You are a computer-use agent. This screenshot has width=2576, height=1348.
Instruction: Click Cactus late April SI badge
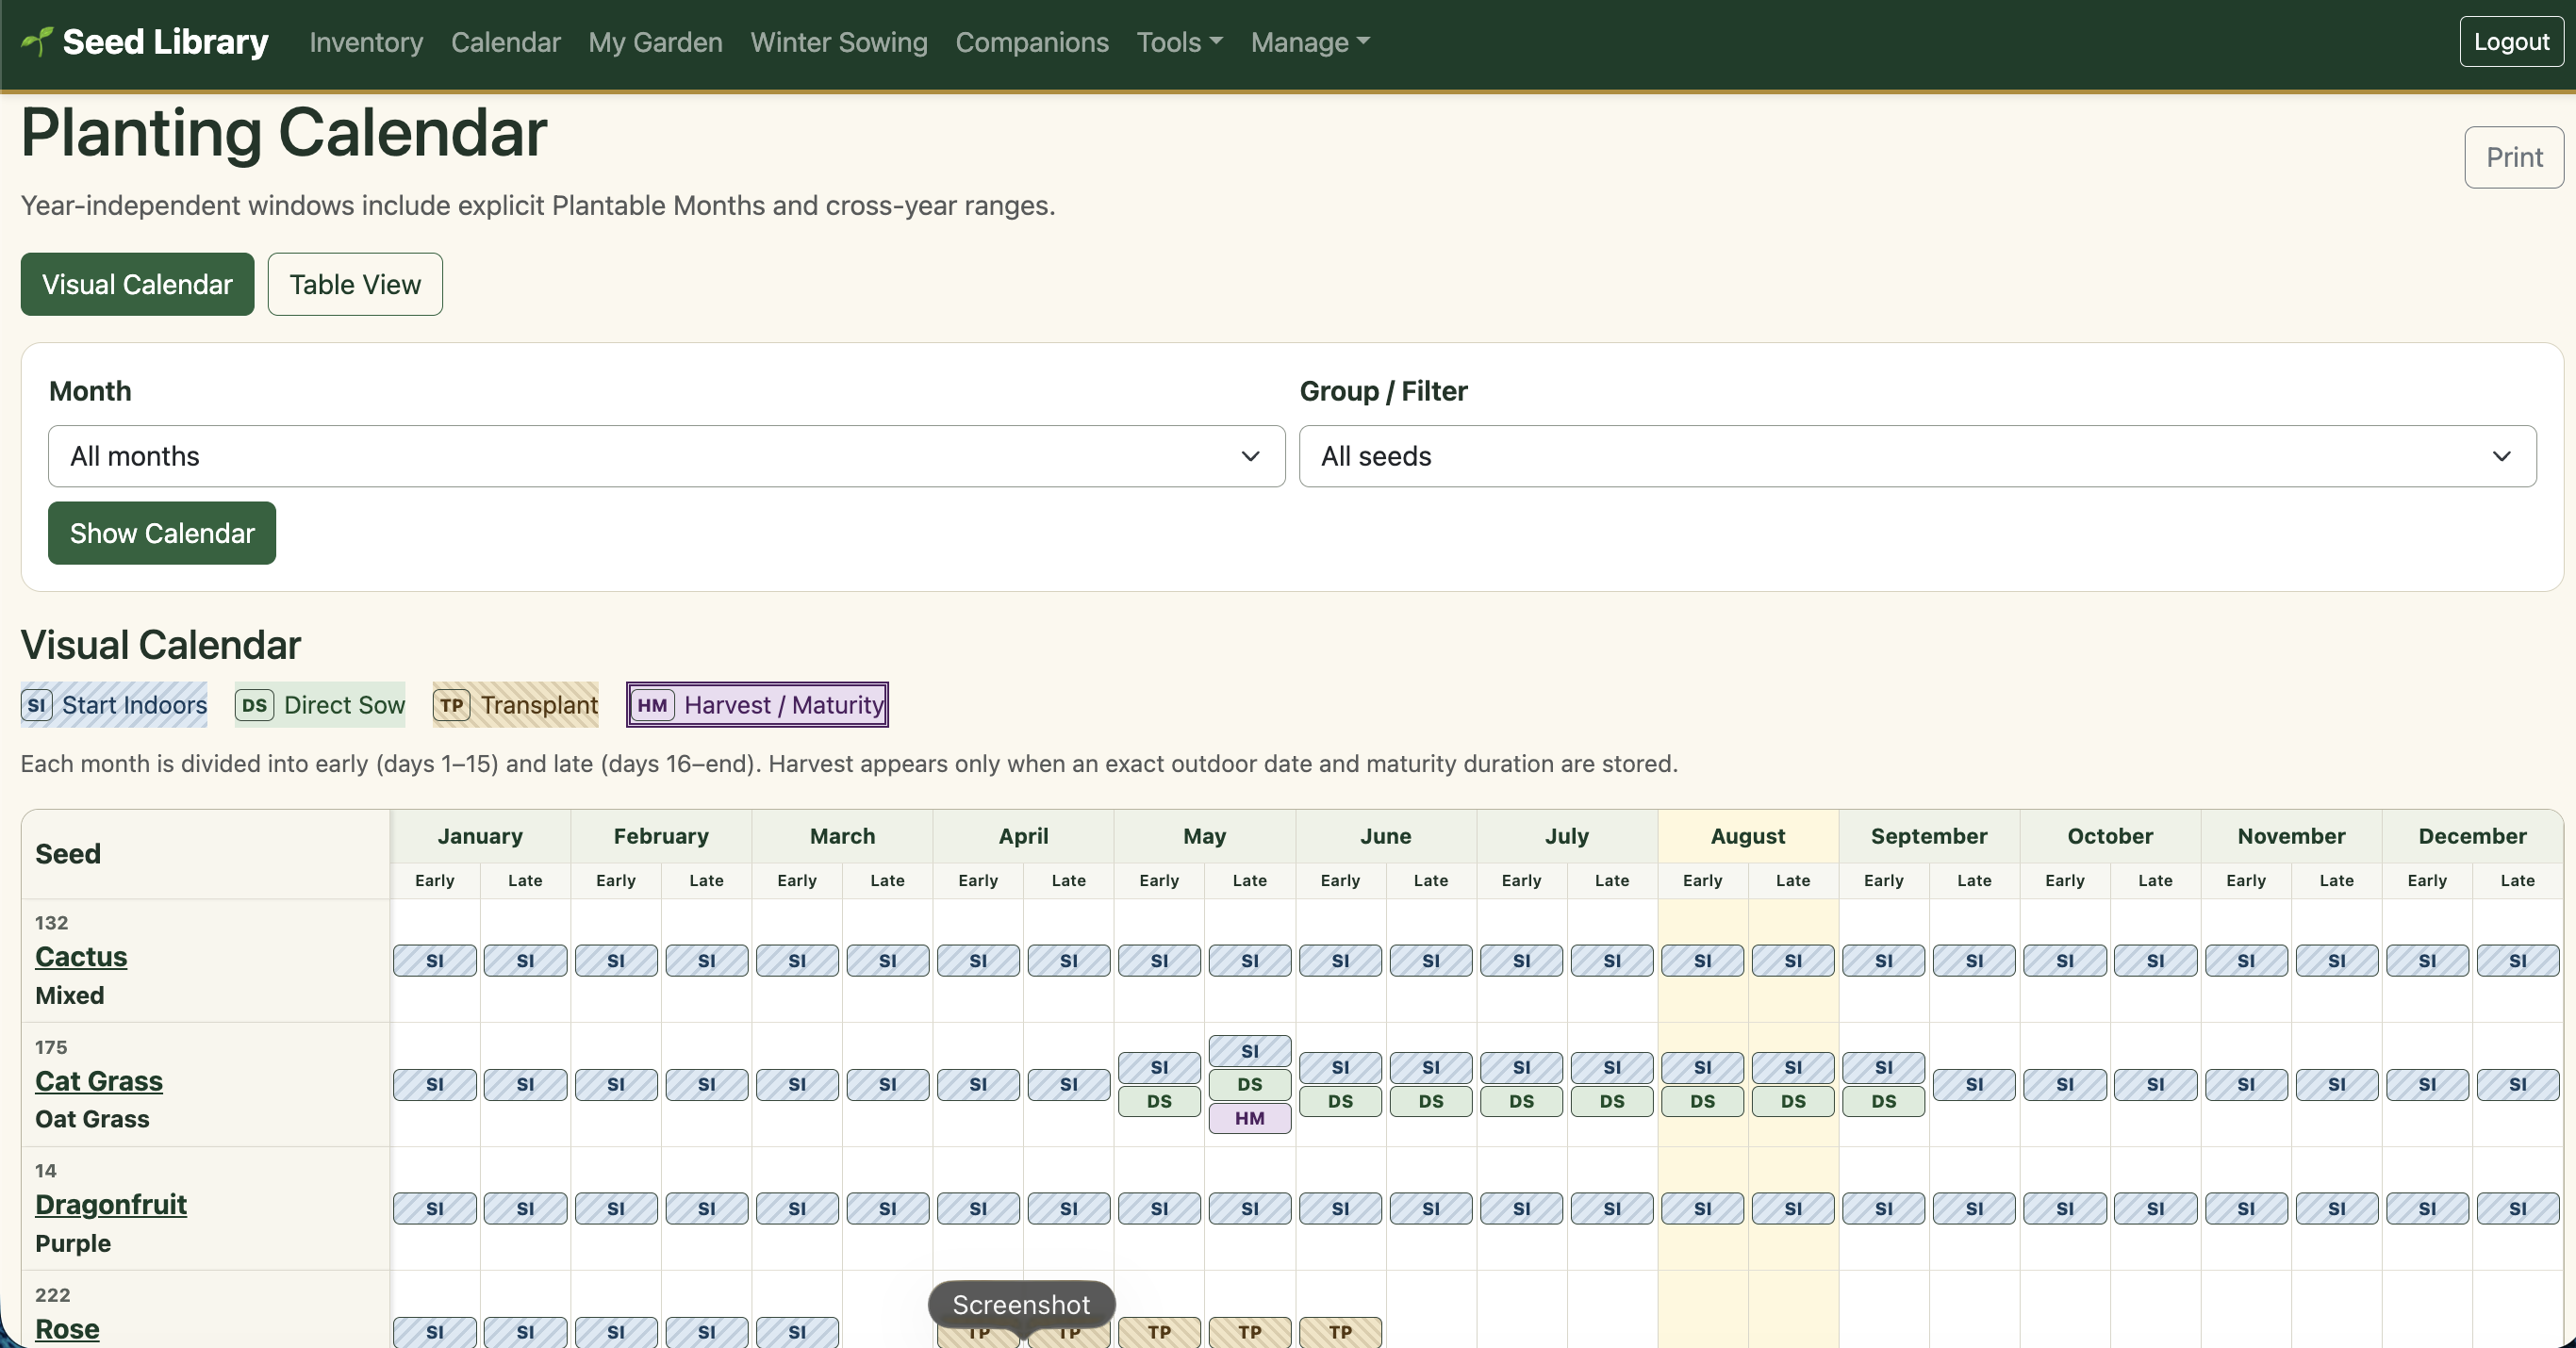(x=1069, y=960)
